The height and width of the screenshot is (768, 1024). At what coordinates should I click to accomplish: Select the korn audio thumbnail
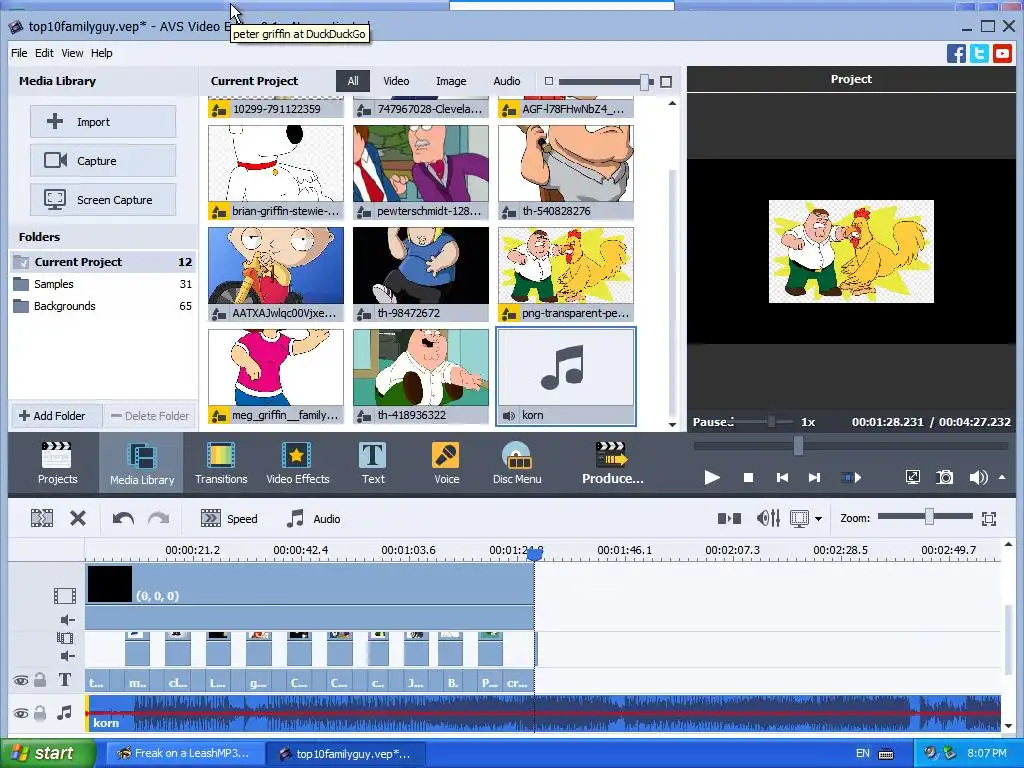566,377
